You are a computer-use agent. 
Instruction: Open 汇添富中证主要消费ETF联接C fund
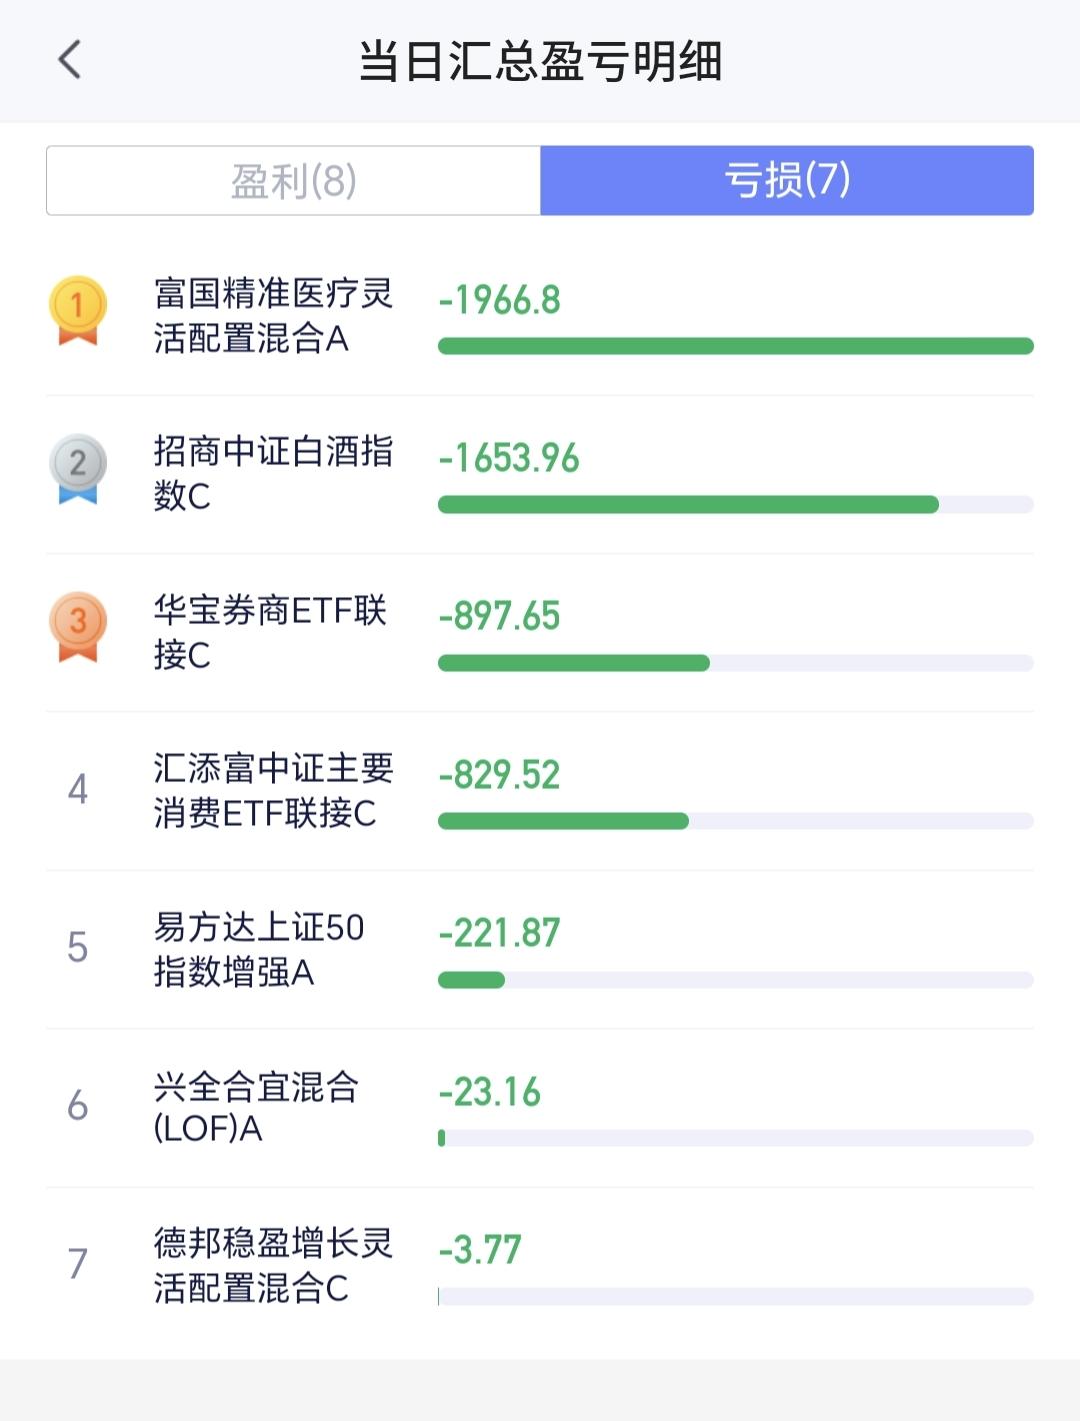pos(273,790)
